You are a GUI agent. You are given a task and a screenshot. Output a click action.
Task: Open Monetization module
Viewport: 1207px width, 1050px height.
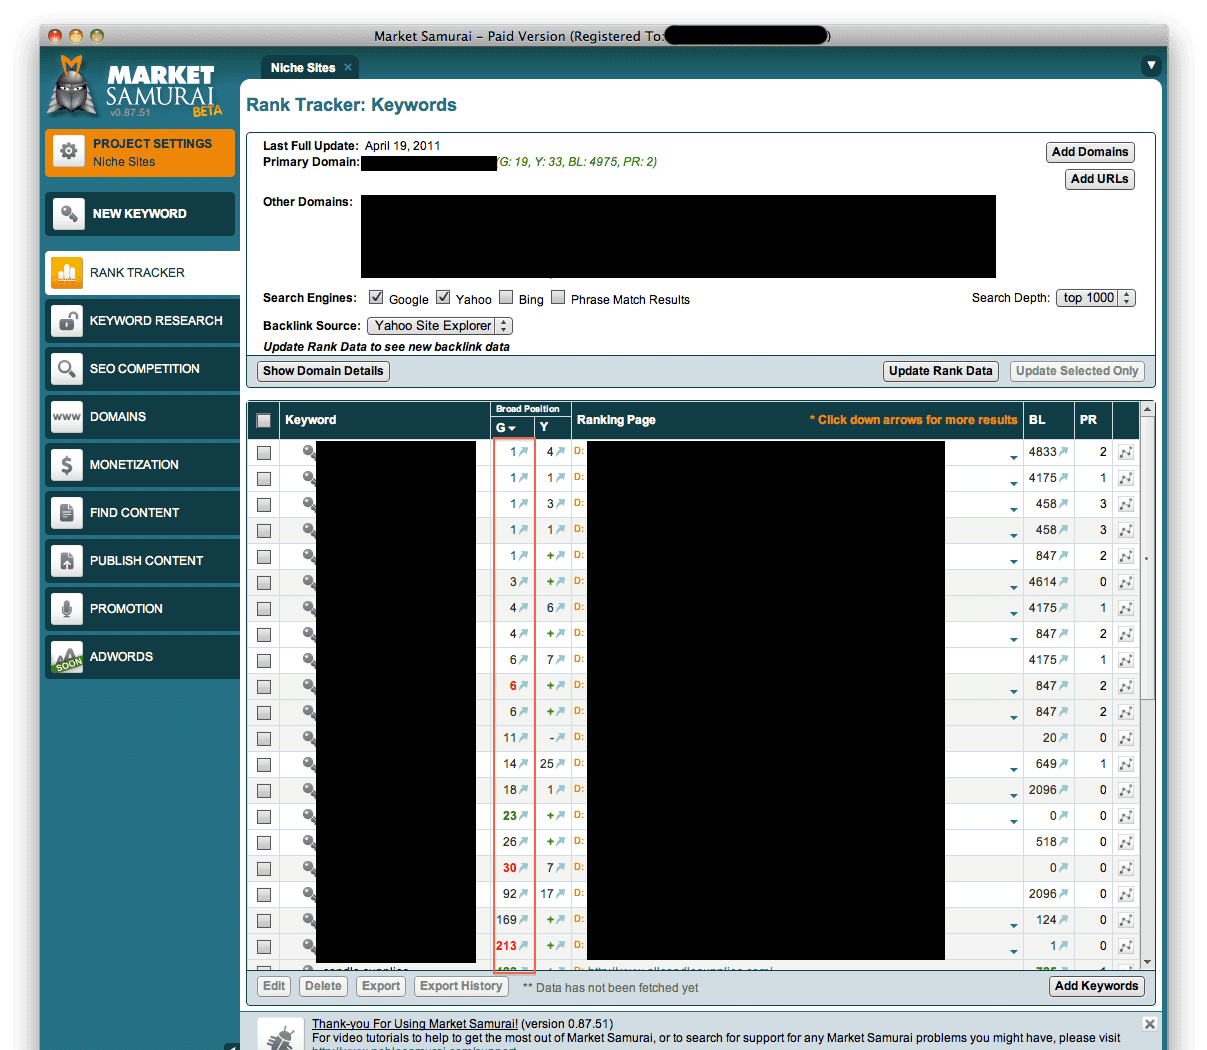pos(142,465)
